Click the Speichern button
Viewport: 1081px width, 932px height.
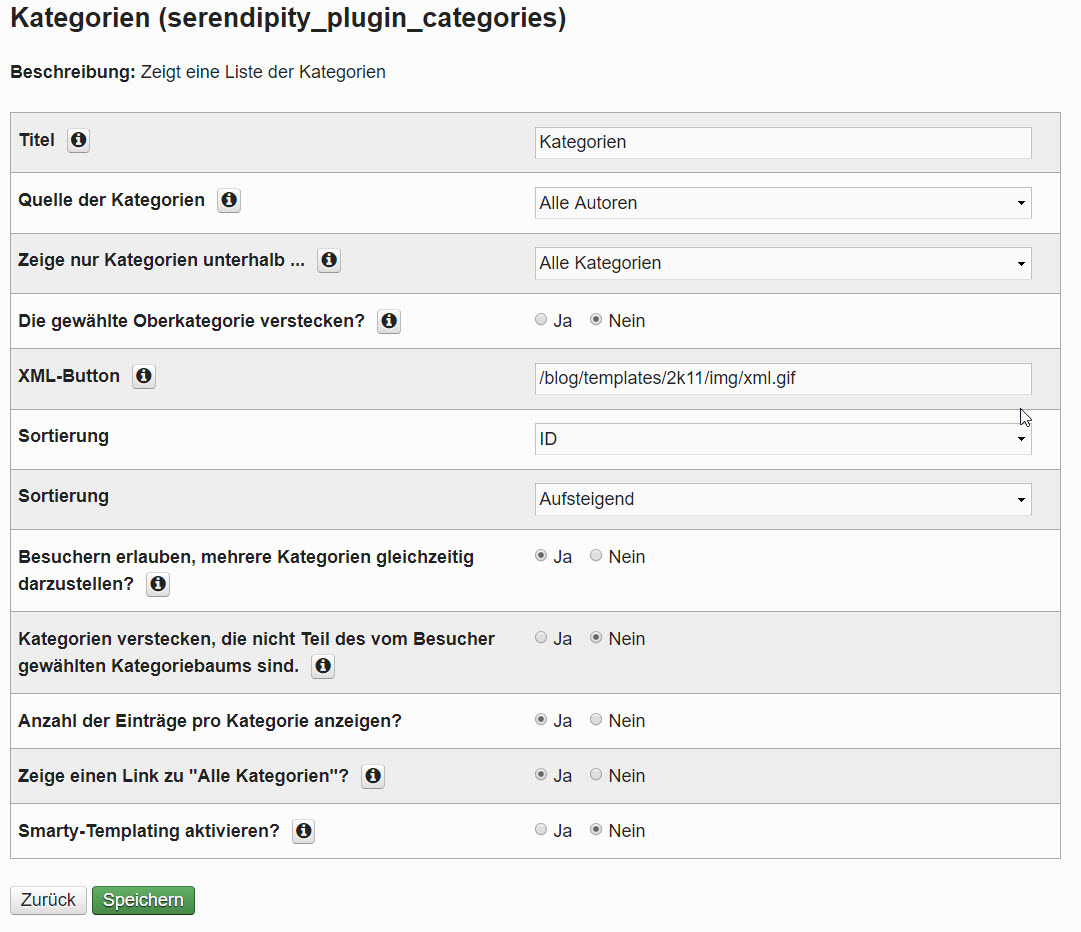click(143, 900)
